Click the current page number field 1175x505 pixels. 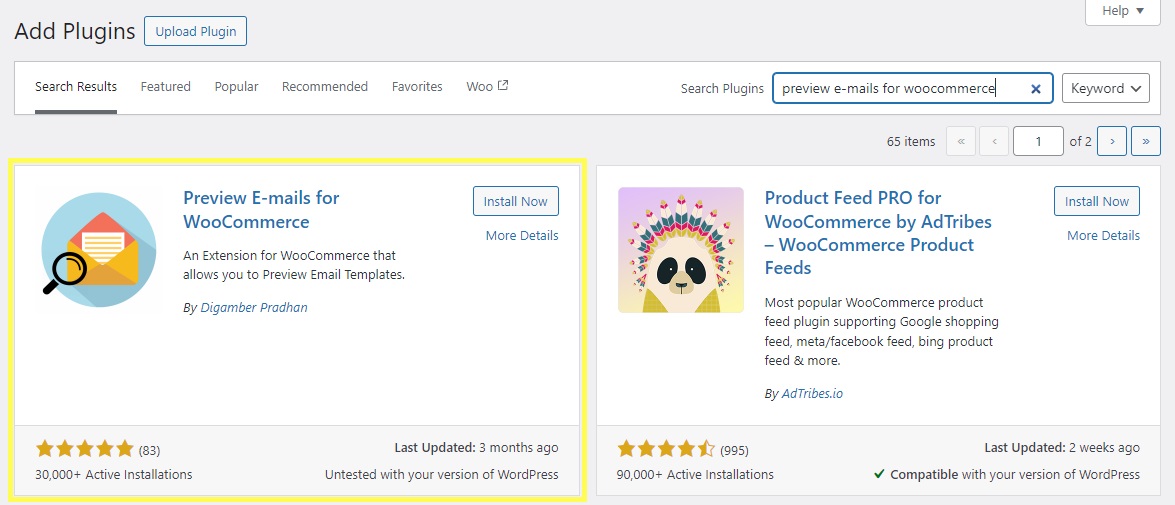[x=1038, y=141]
